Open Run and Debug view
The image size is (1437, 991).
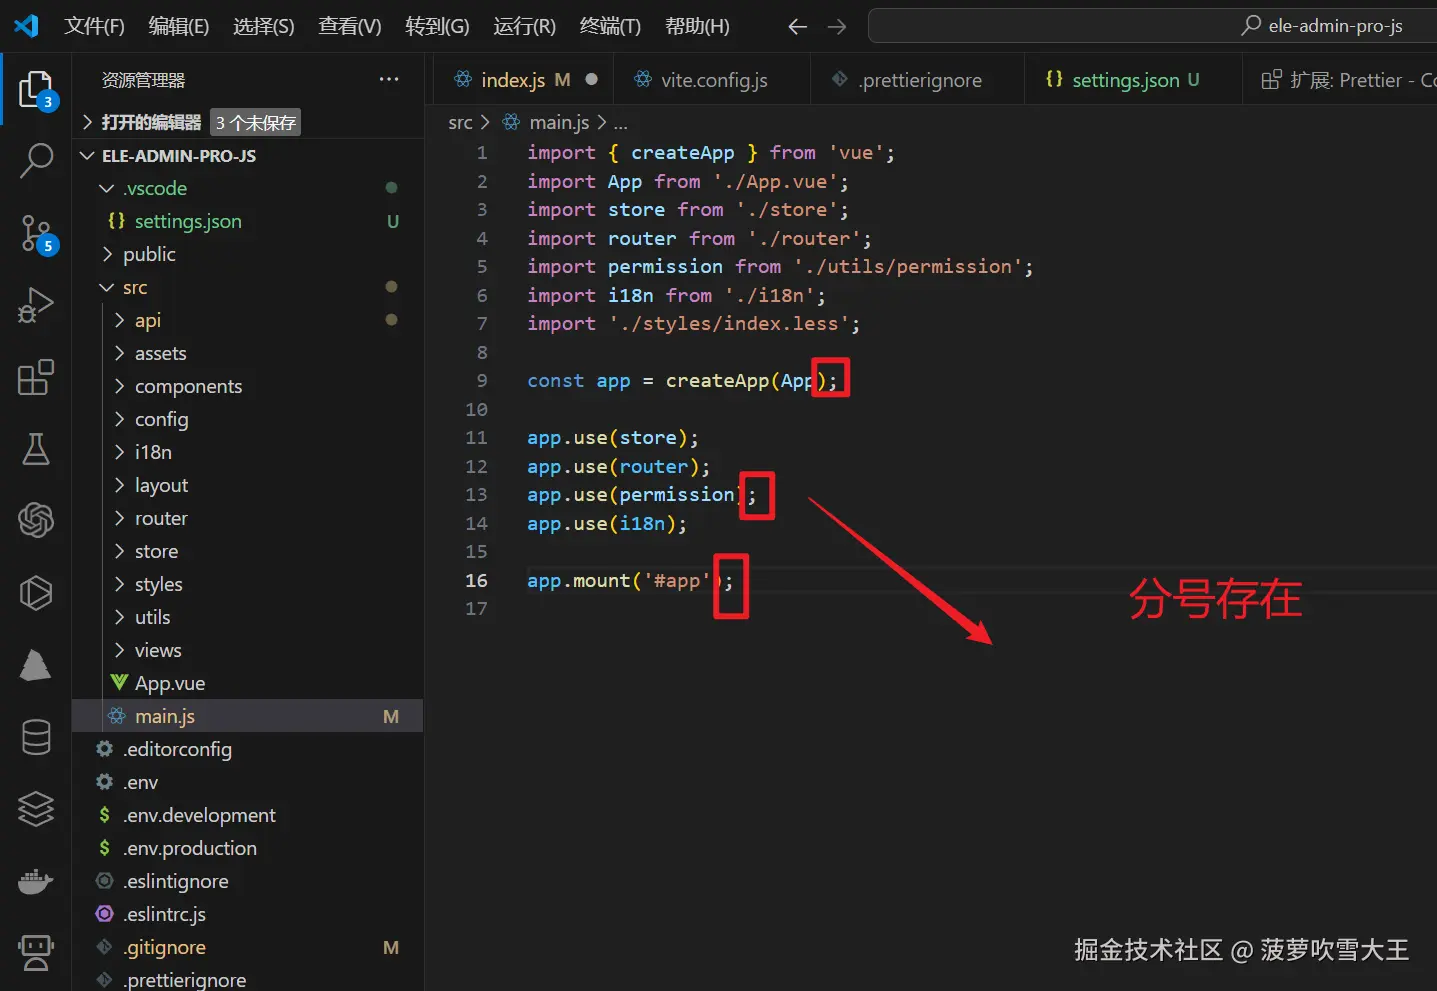pos(36,305)
